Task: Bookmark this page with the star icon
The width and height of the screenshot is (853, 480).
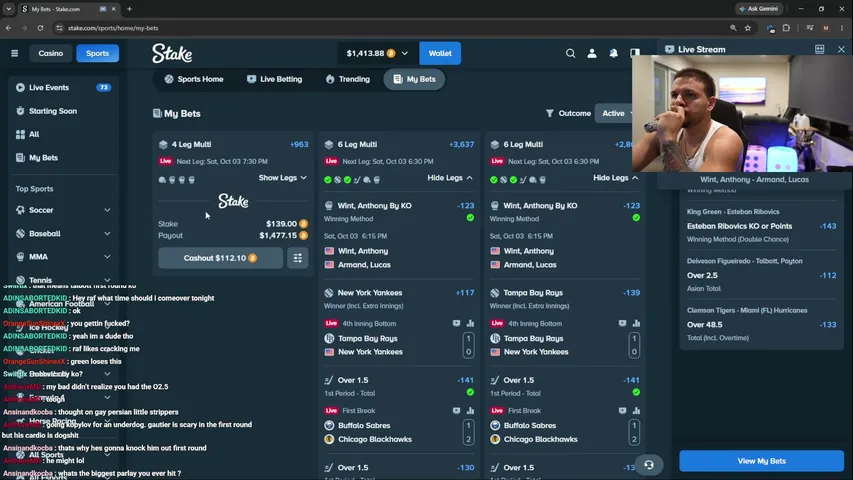Action: click(x=748, y=28)
